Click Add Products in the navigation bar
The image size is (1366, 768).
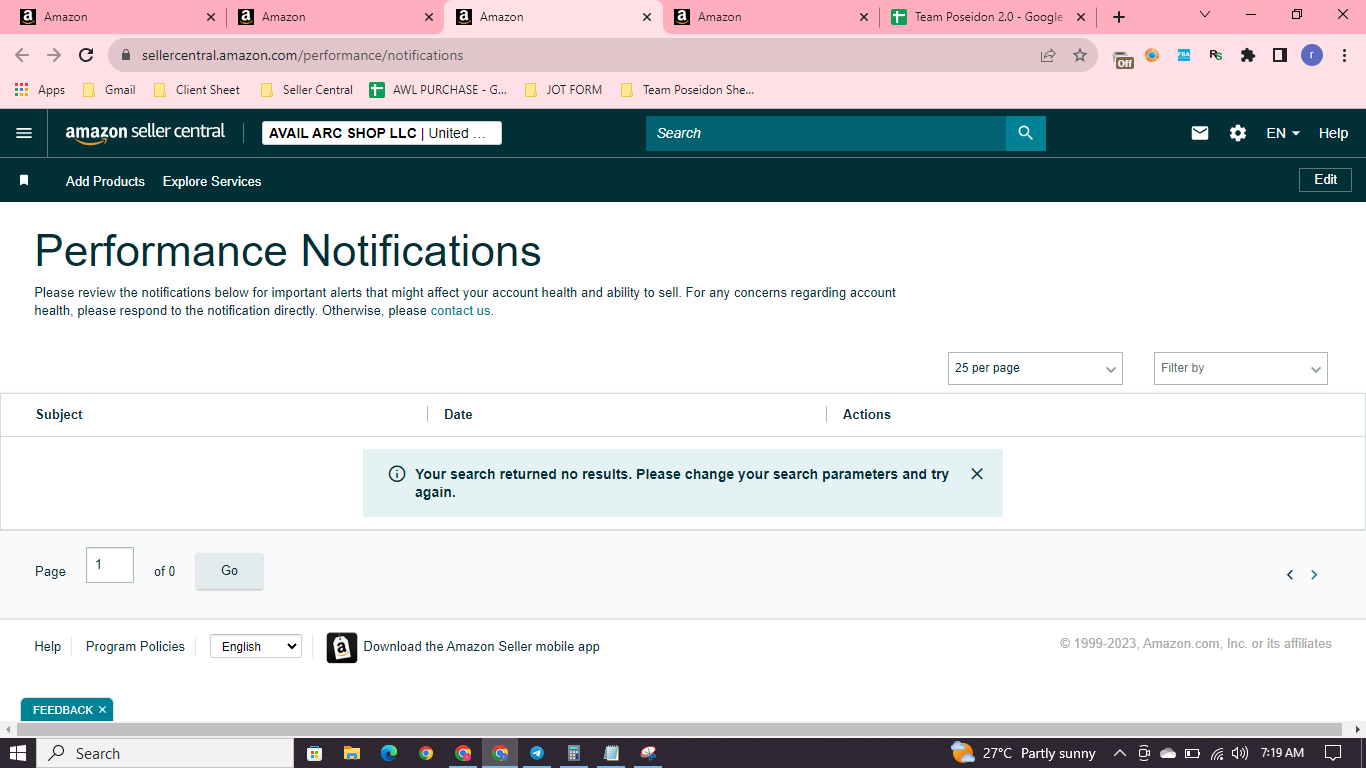pyautogui.click(x=105, y=181)
